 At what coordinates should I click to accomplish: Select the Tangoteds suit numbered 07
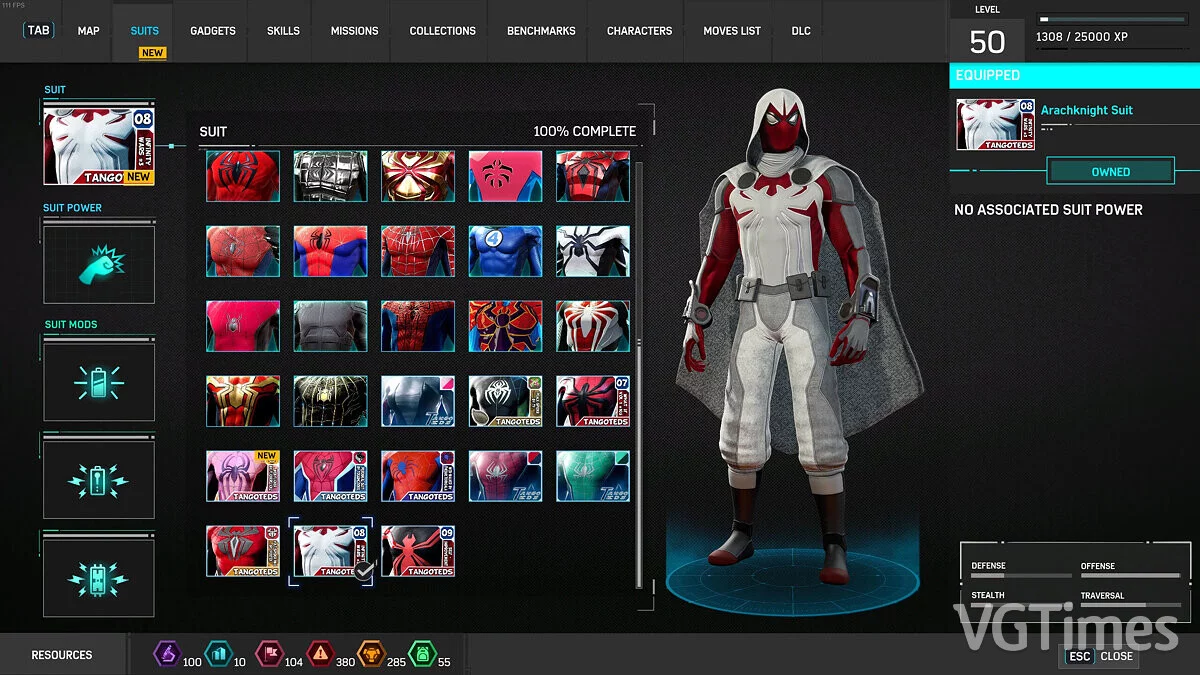(593, 401)
